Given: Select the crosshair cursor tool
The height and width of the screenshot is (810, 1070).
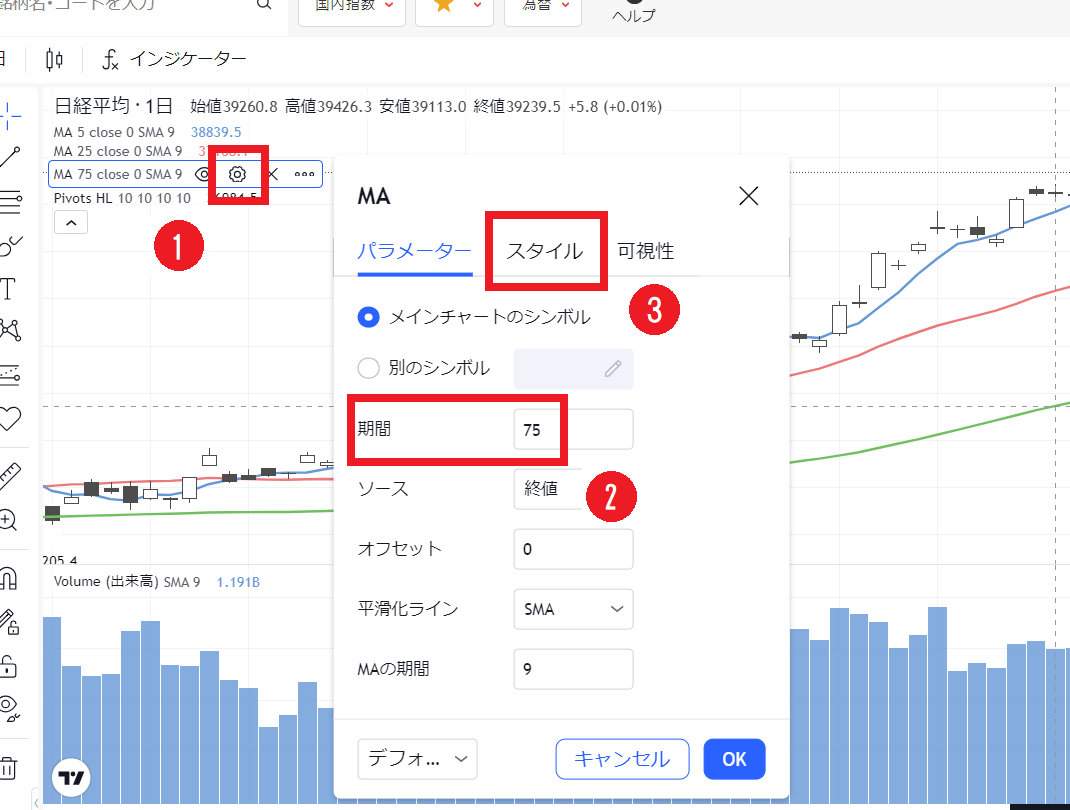Looking at the screenshot, I should click(x=10, y=116).
